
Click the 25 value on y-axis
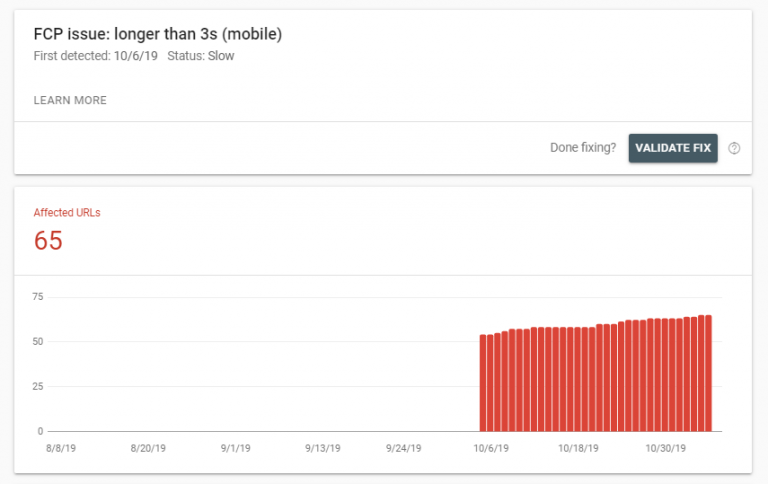click(x=38, y=386)
